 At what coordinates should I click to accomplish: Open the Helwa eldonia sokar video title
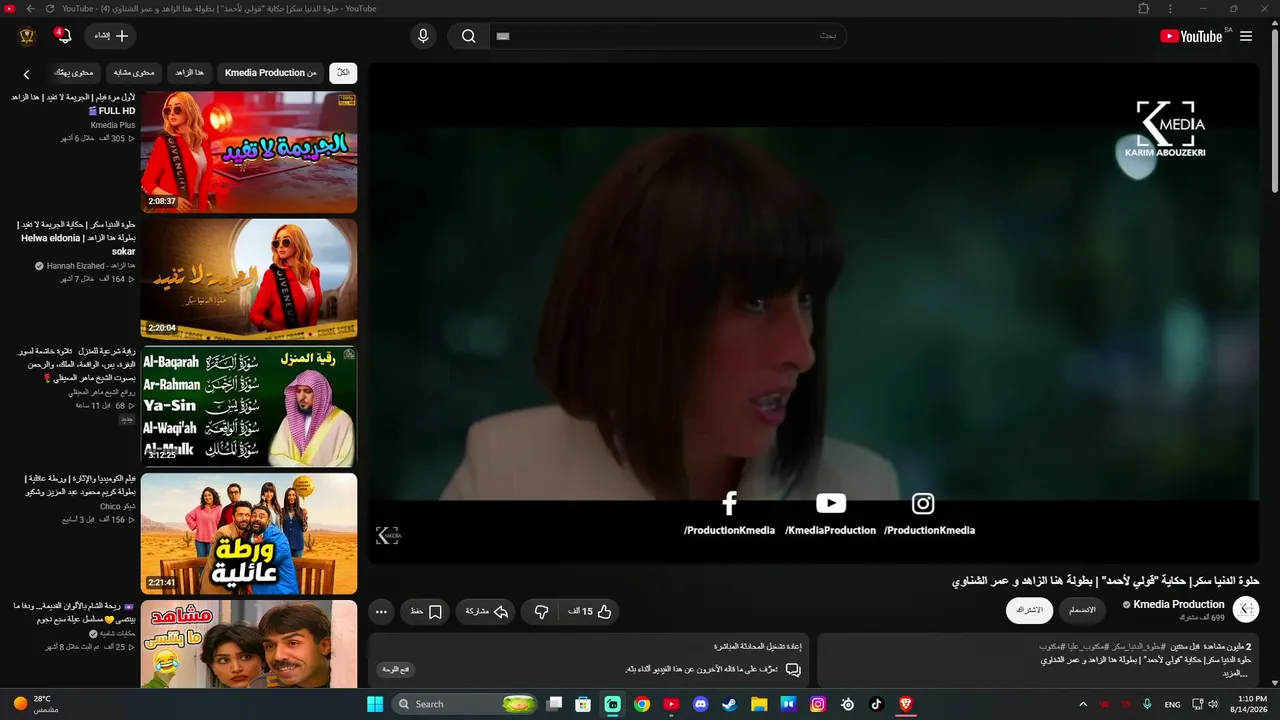coord(78,238)
